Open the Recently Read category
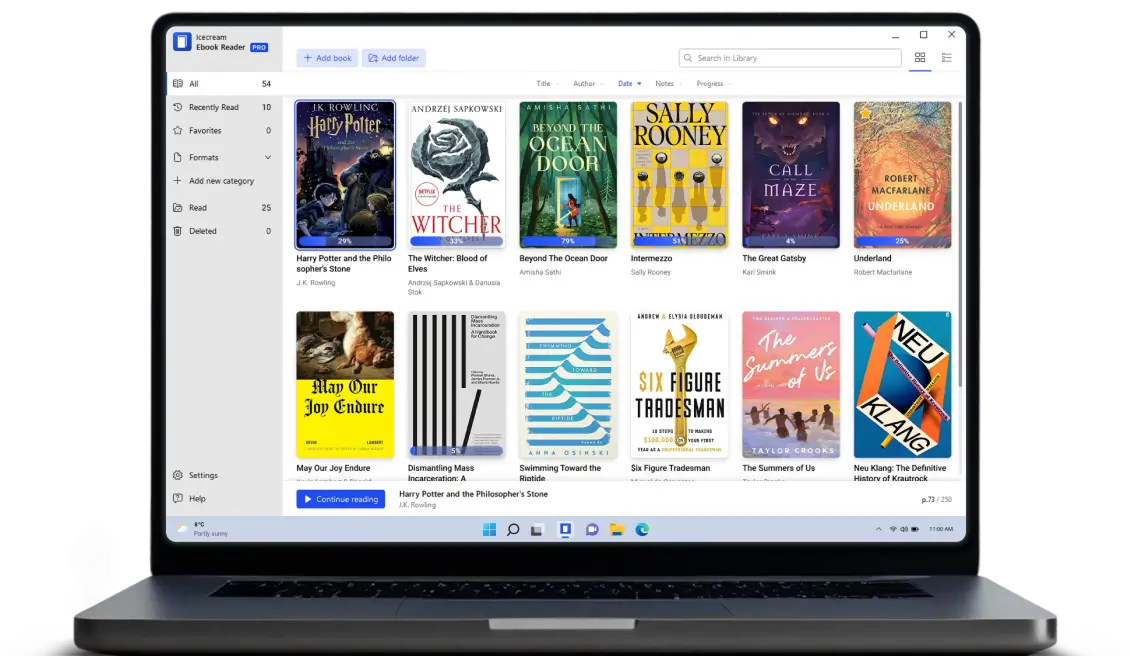This screenshot has width=1130, height=656. 213,107
